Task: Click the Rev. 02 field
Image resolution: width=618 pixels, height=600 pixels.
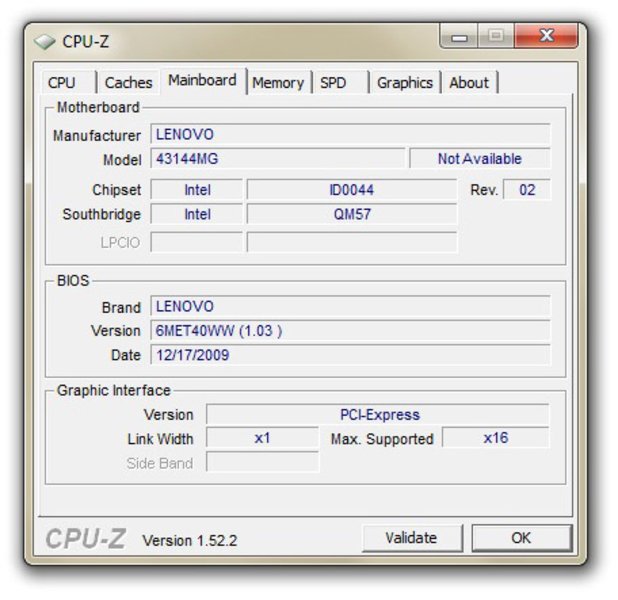Action: [x=527, y=190]
